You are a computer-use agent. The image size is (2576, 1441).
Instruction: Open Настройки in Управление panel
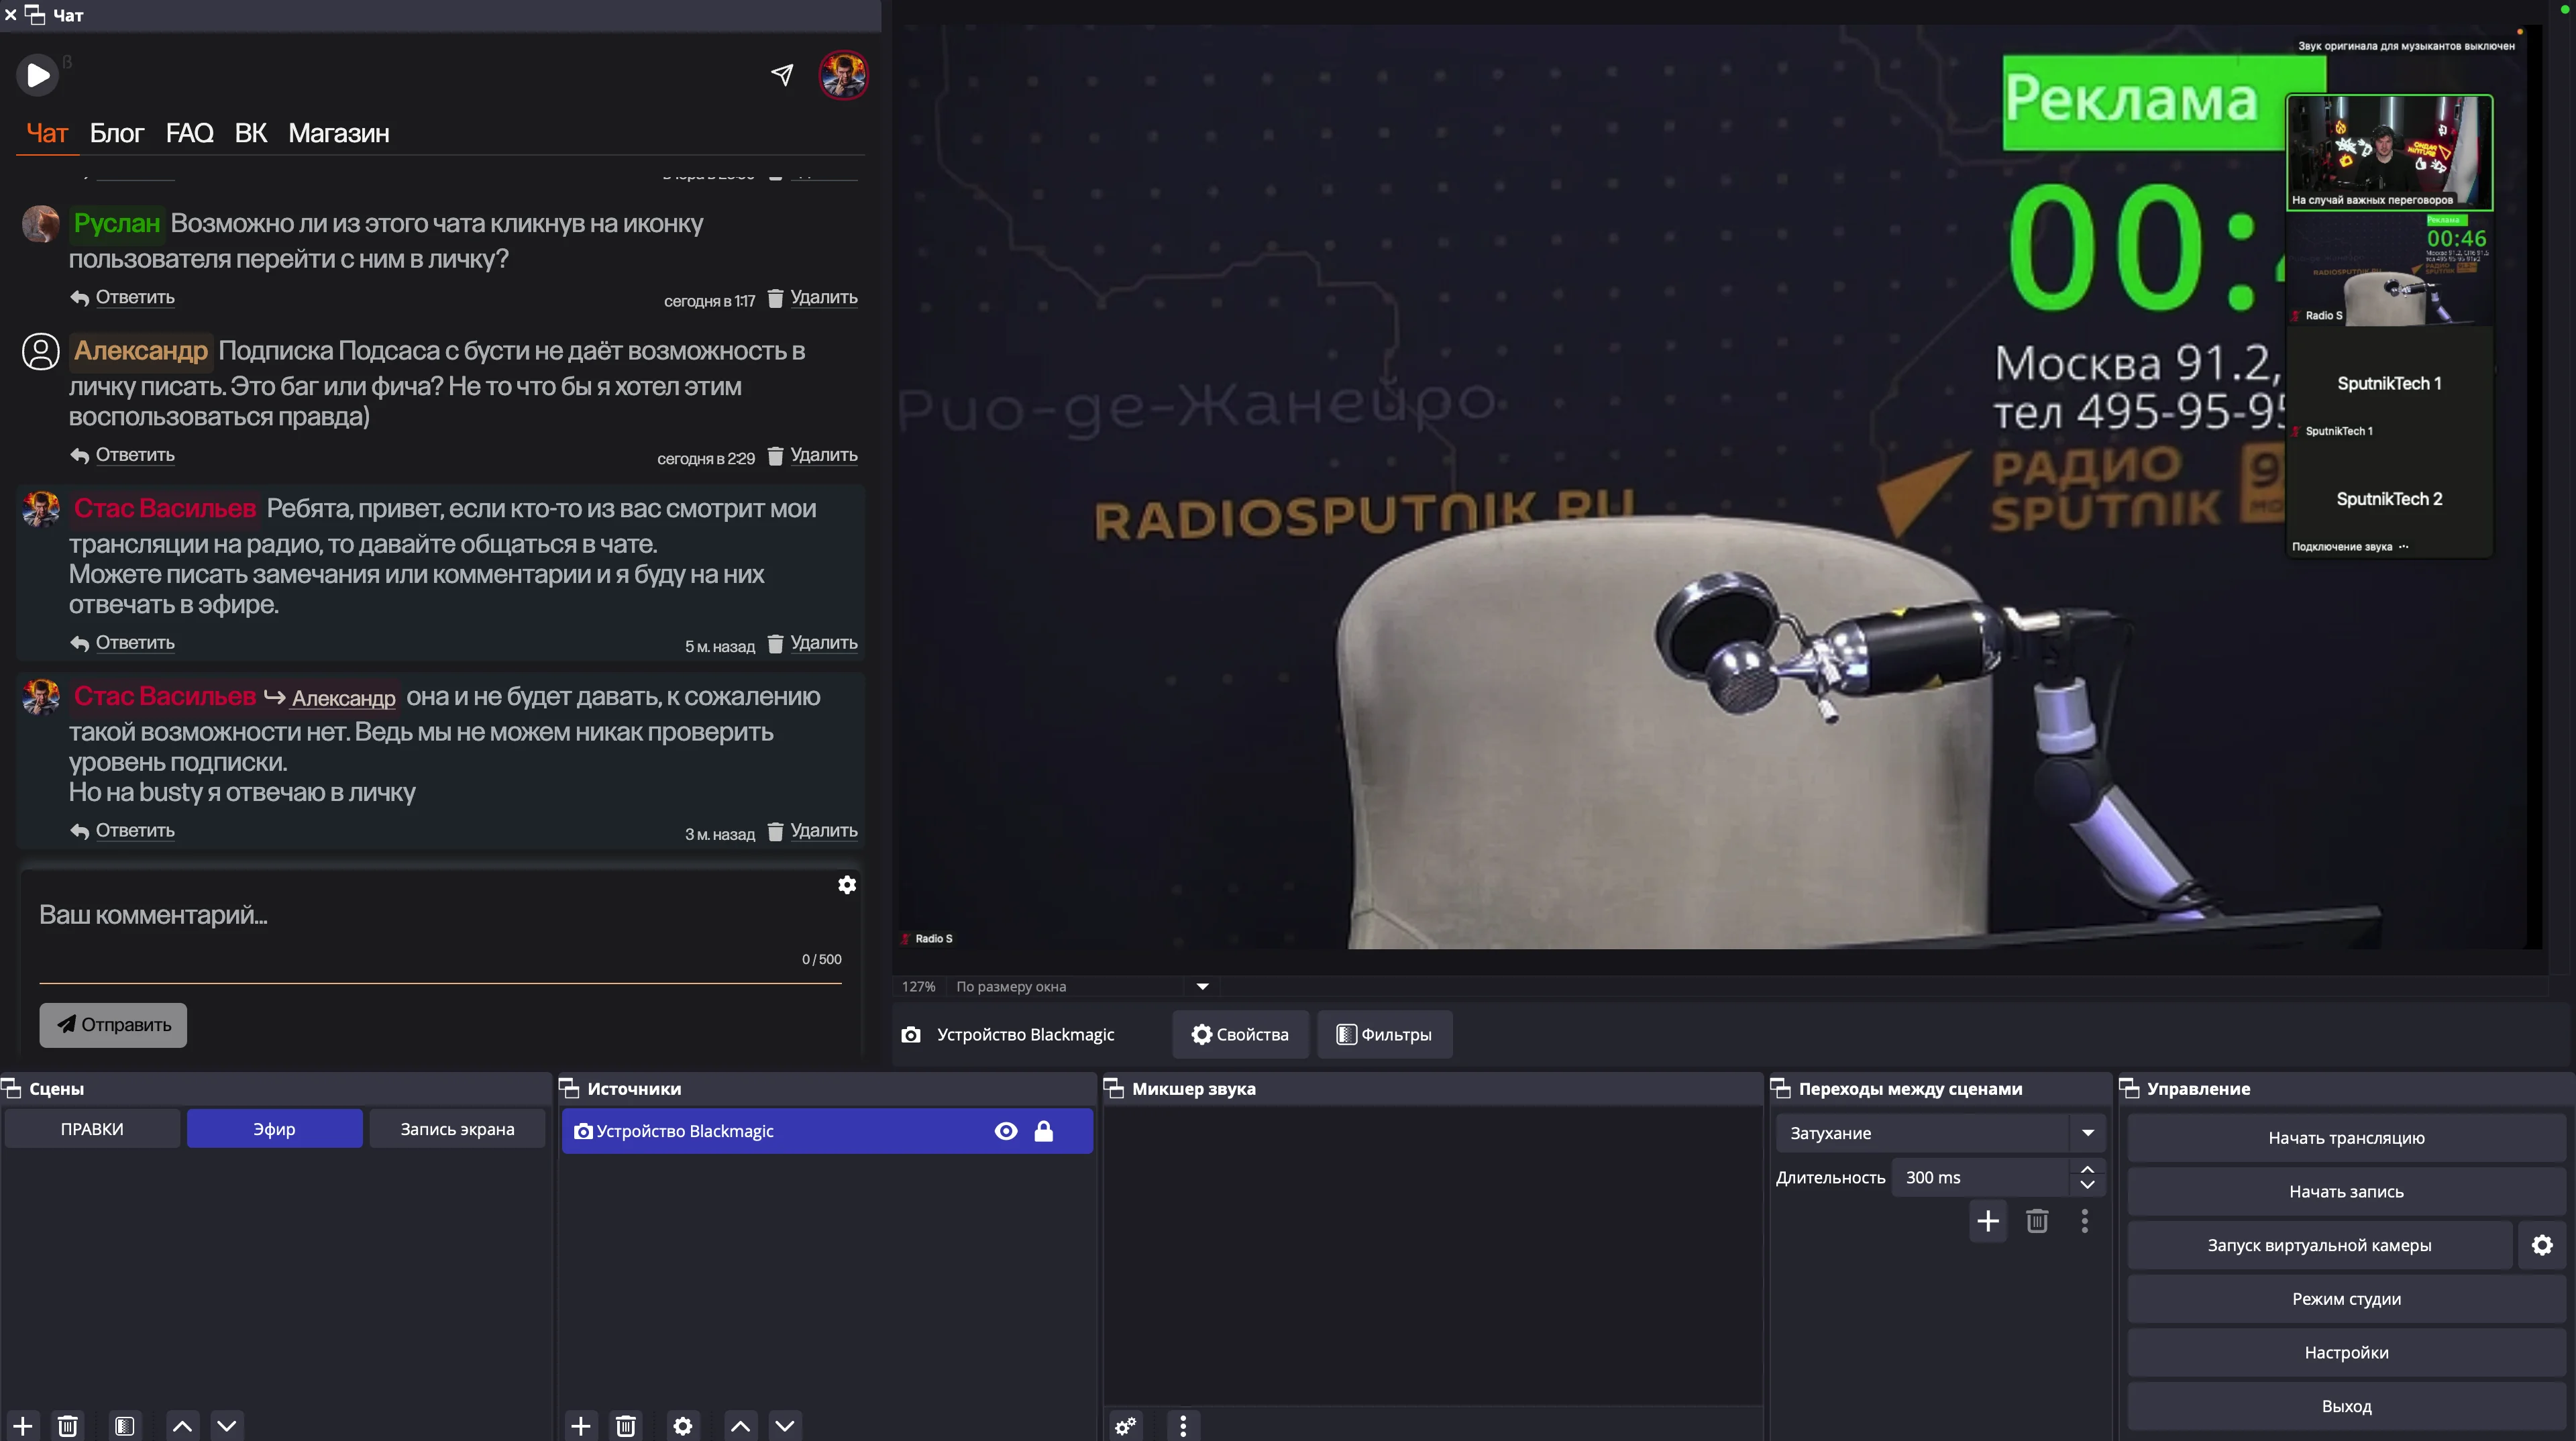pyautogui.click(x=2346, y=1353)
